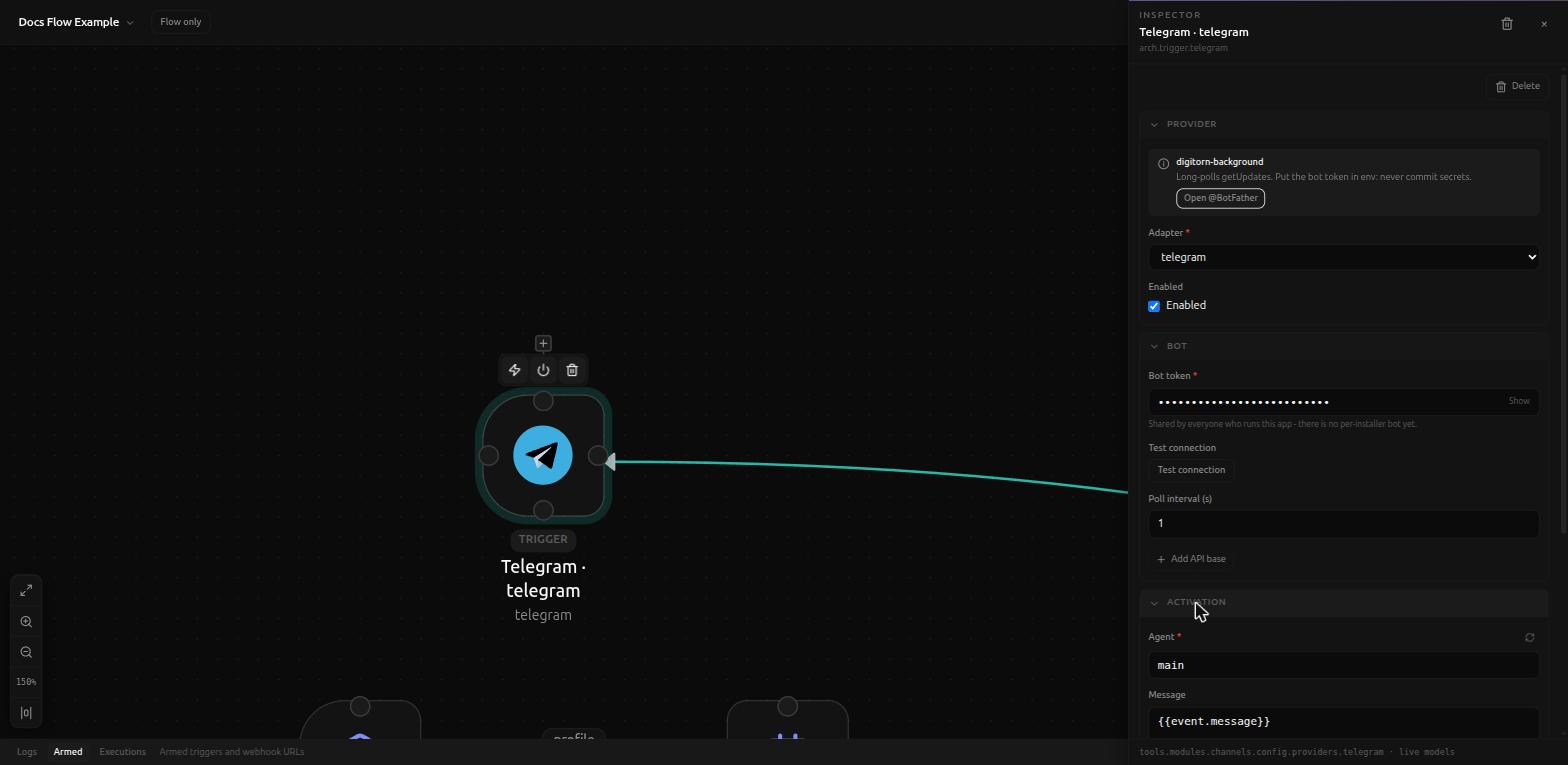The width and height of the screenshot is (1568, 765).
Task: Click the right connector handle of Telegram node
Action: [598, 456]
